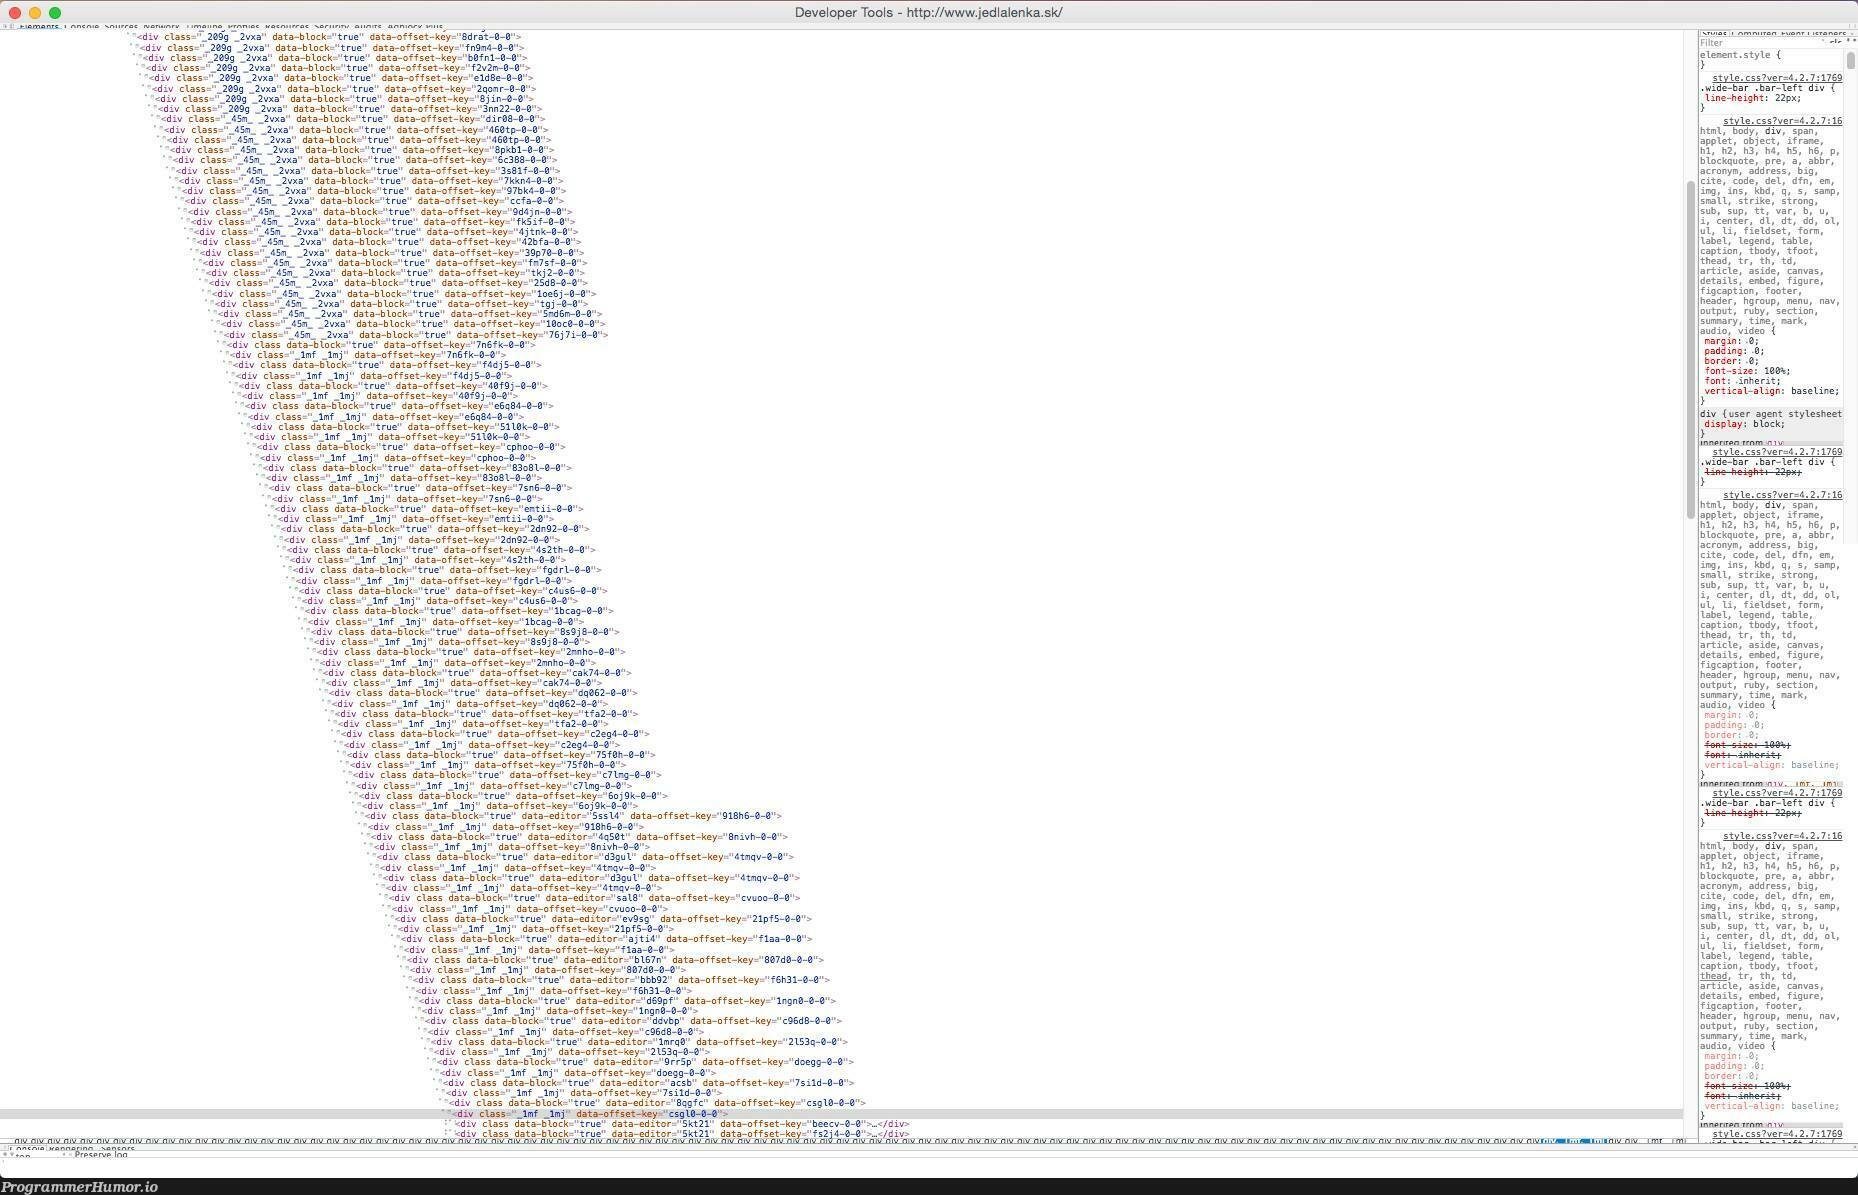The image size is (1858, 1195).
Task: Select the div row with data-editor ddvbp
Action: tap(635, 1021)
